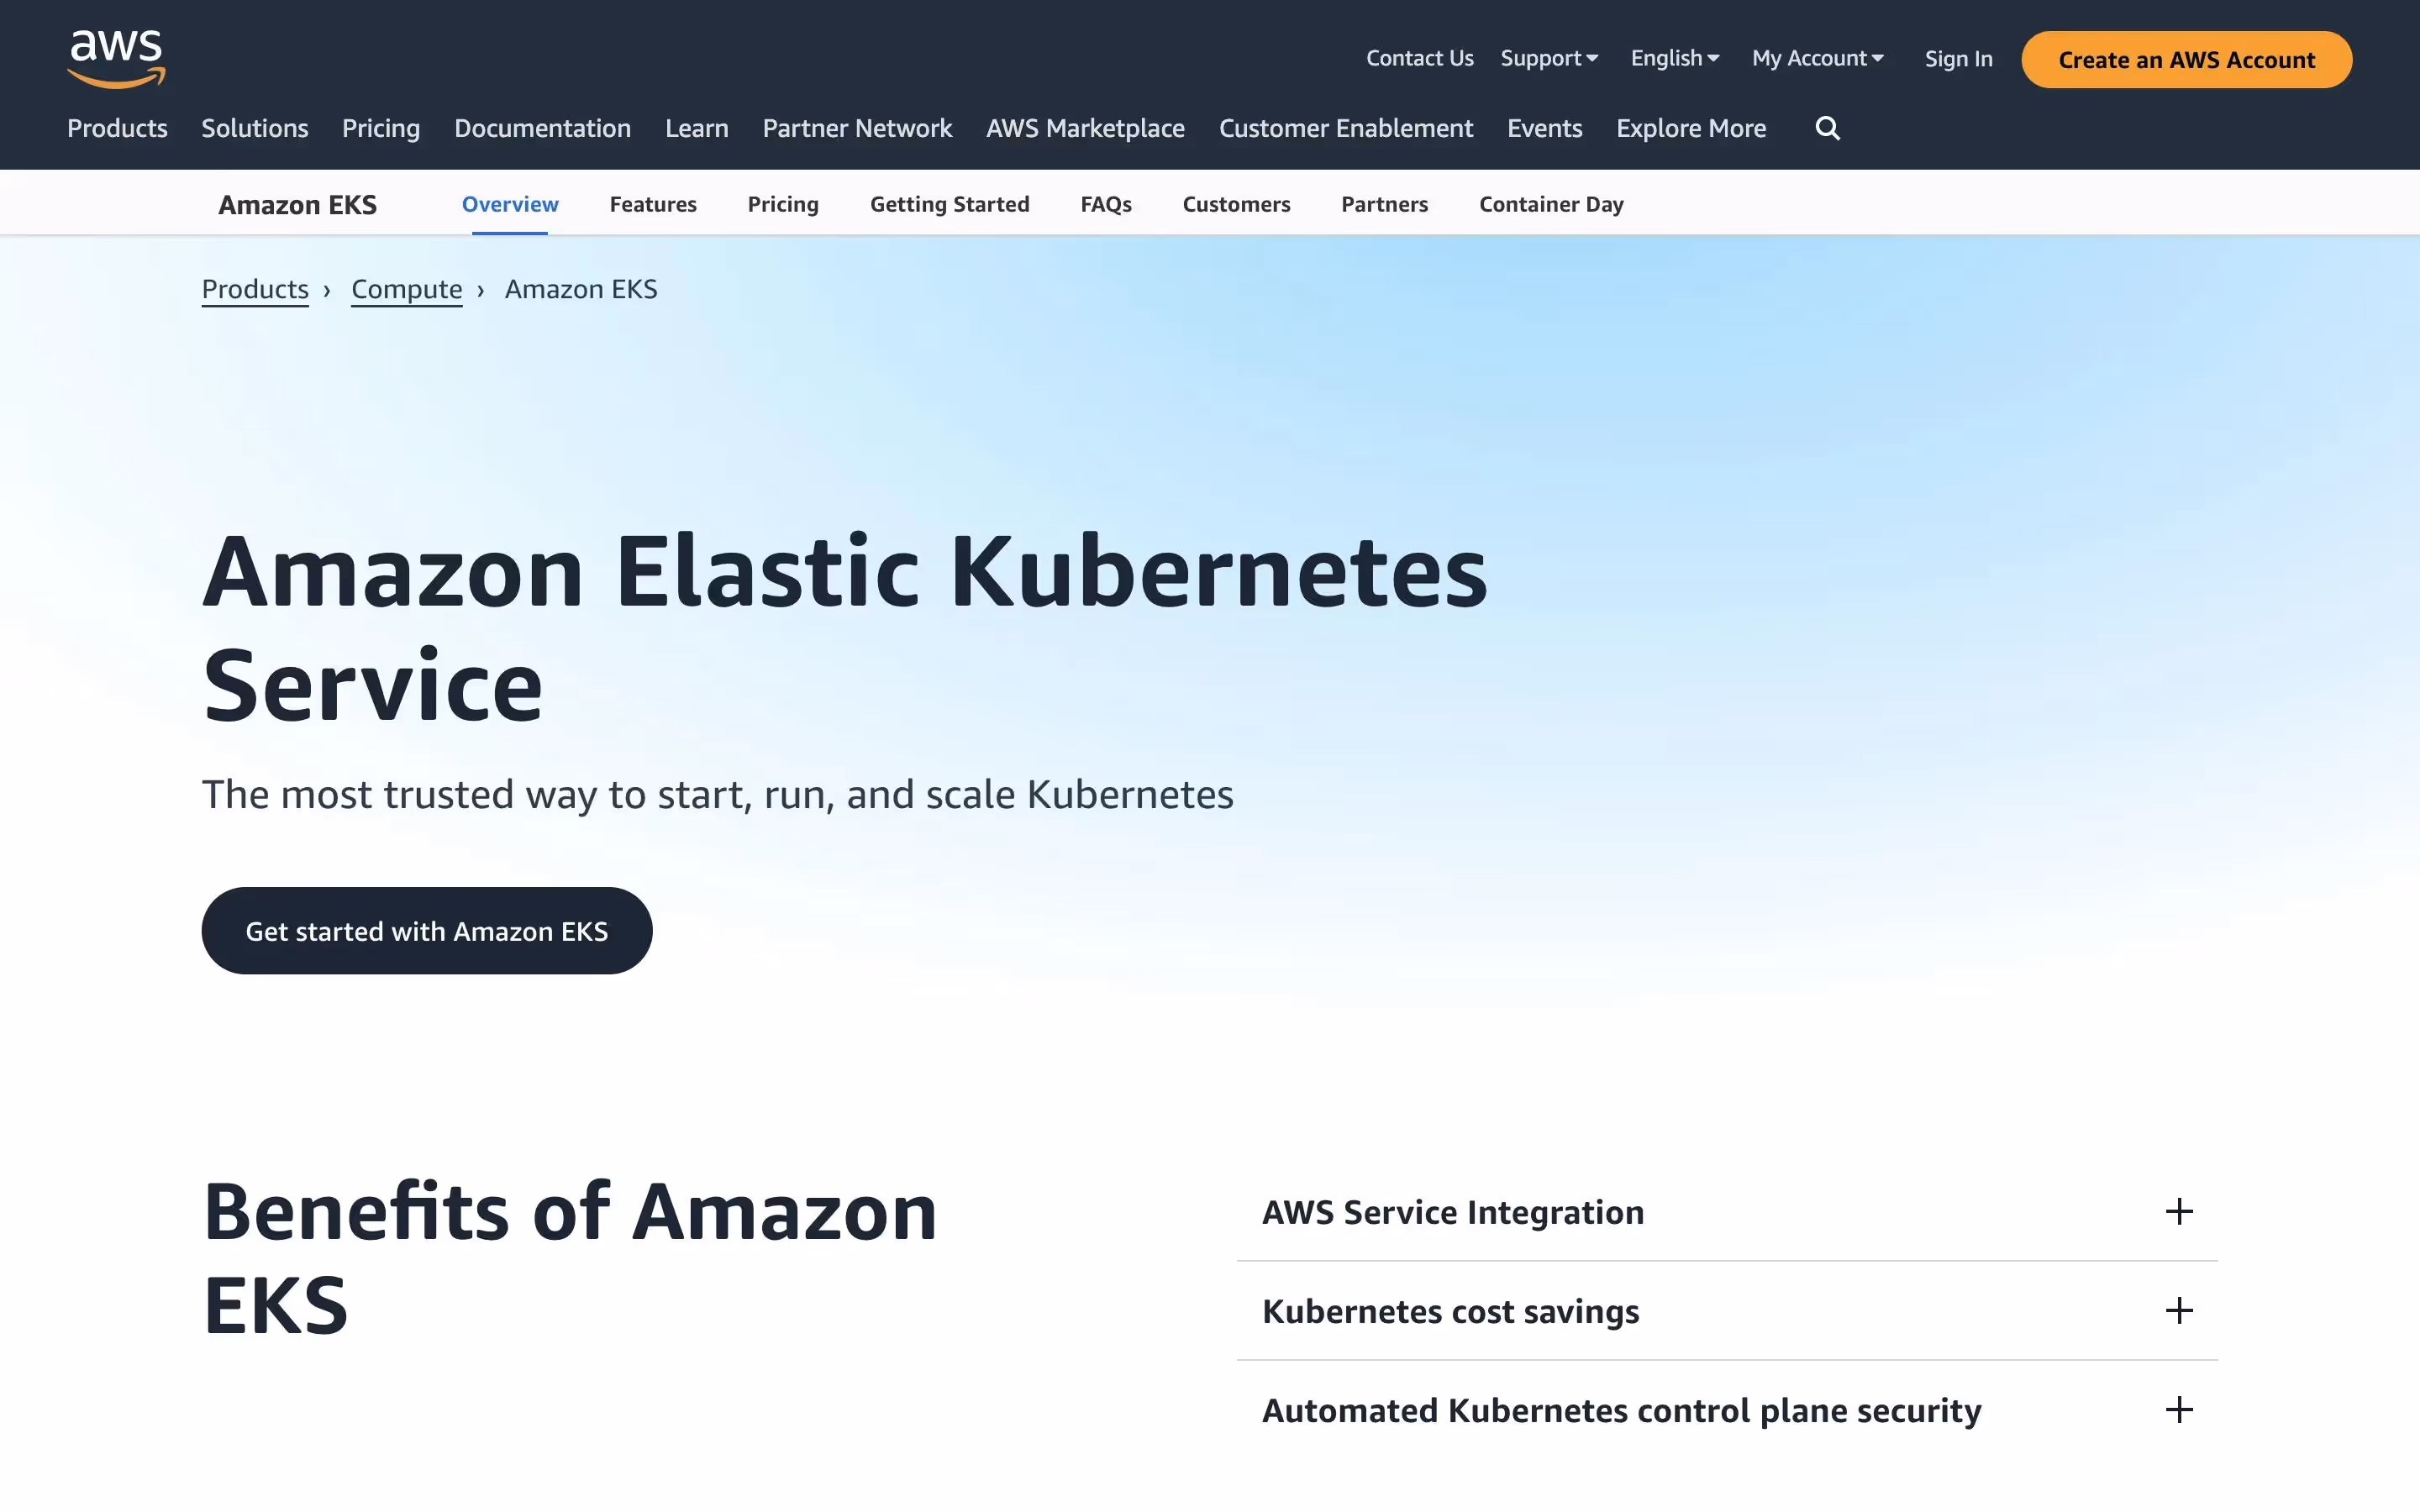Viewport: 2420px width, 1512px height.
Task: Click the Sign In link
Action: (x=1958, y=59)
